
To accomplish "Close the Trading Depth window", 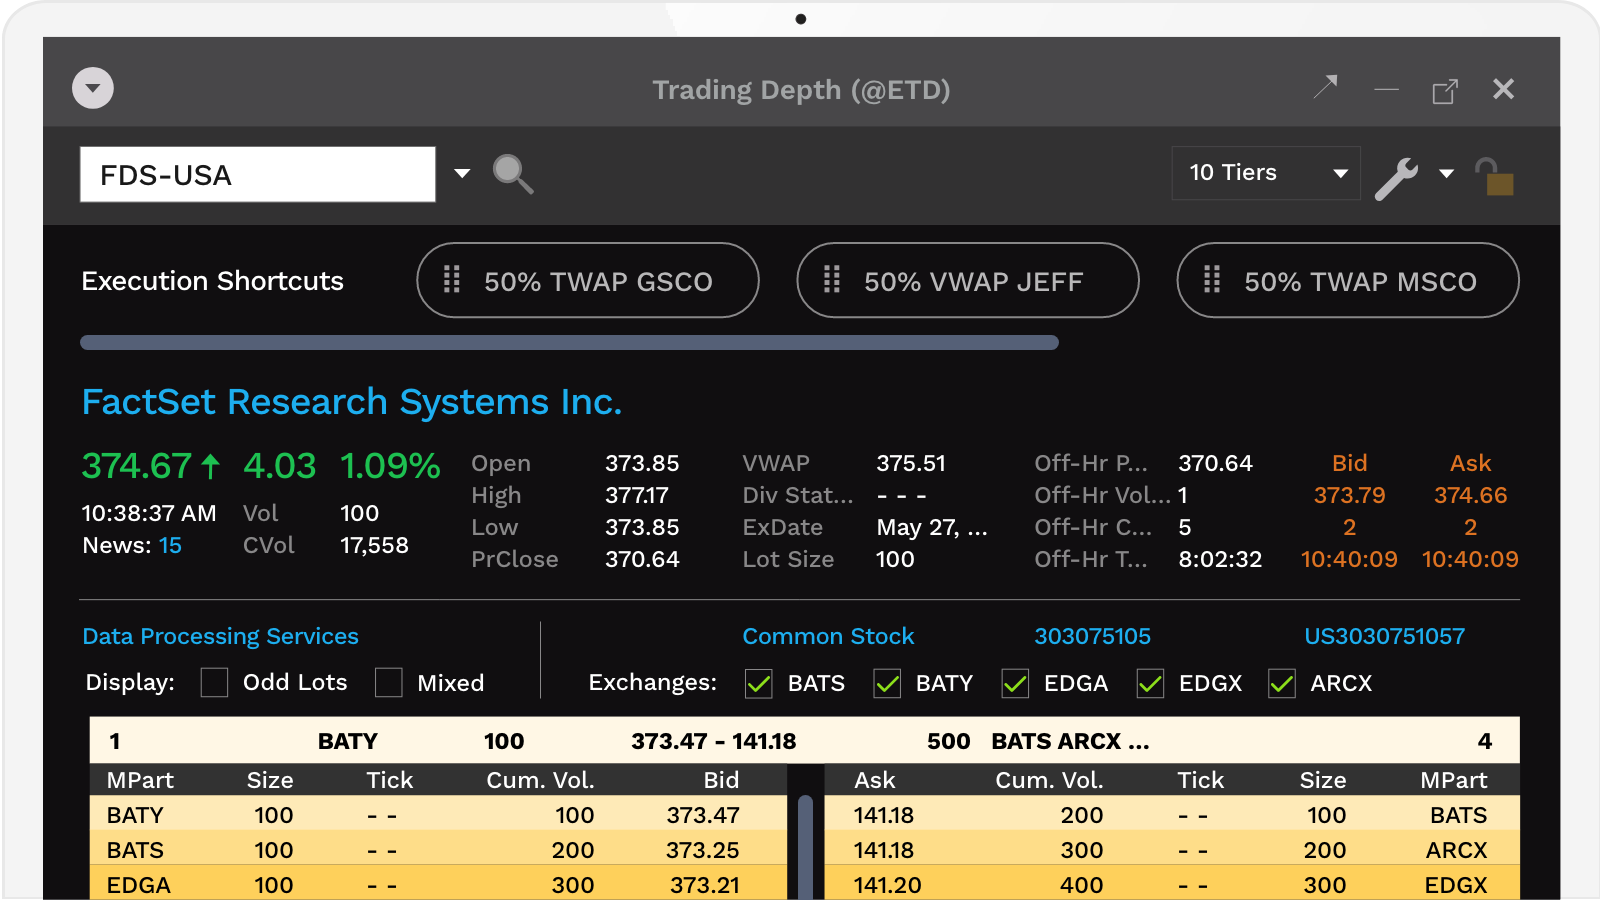I will click(x=1503, y=89).
